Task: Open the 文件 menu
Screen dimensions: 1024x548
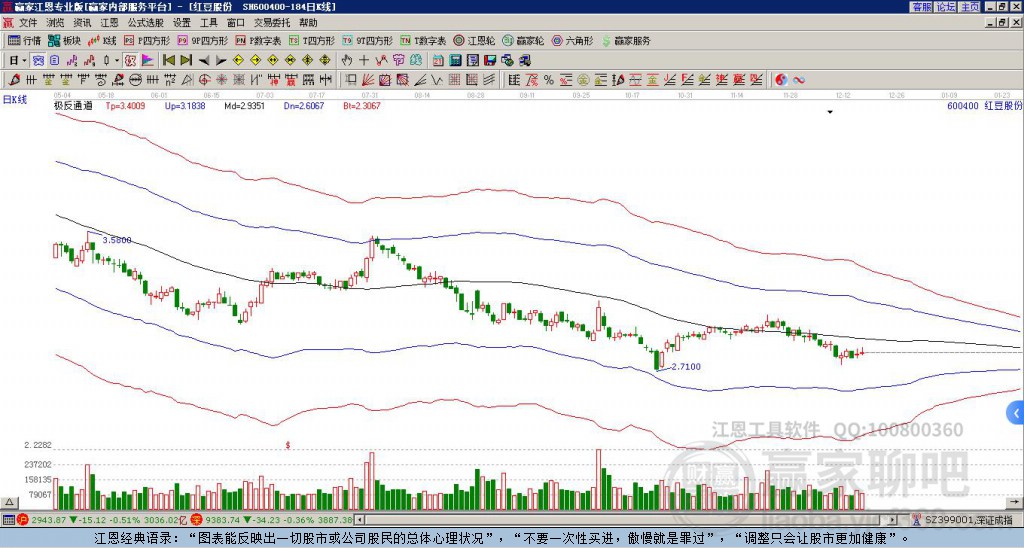Action: pos(28,23)
